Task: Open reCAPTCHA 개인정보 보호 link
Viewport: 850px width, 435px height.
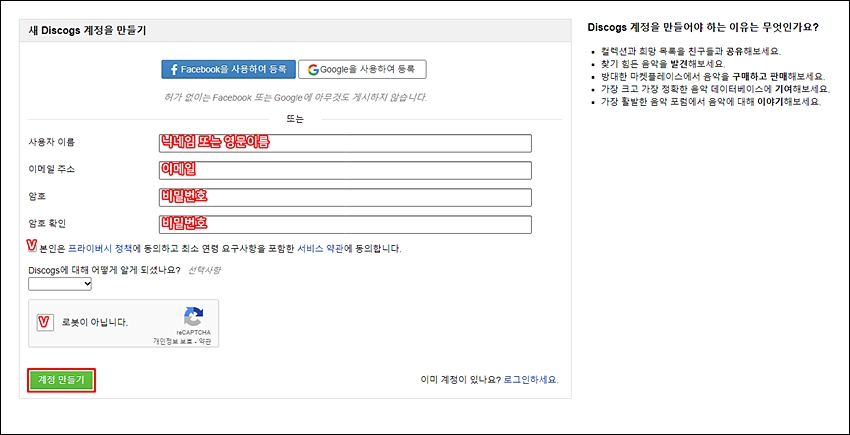Action: [x=172, y=342]
